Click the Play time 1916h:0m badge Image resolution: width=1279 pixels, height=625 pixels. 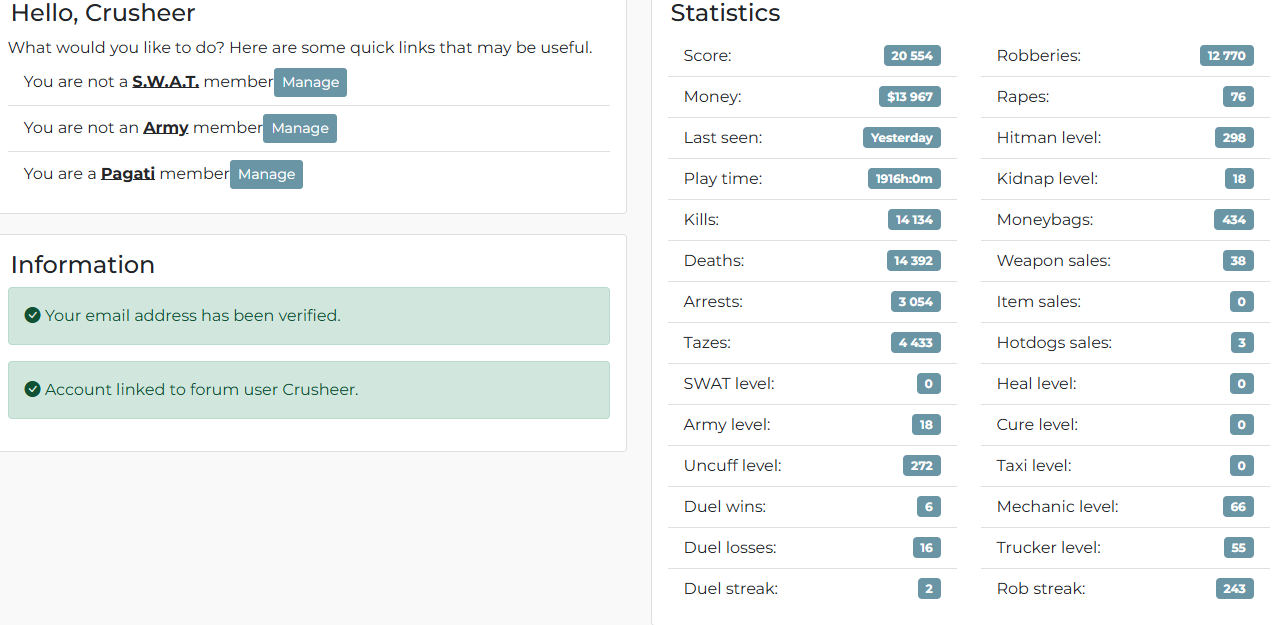click(x=904, y=179)
